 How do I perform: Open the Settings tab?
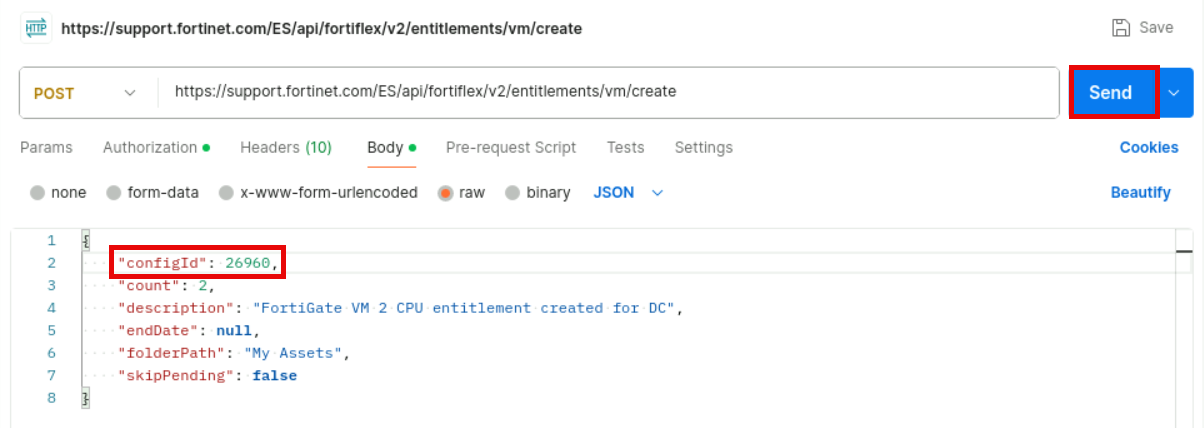tap(703, 147)
